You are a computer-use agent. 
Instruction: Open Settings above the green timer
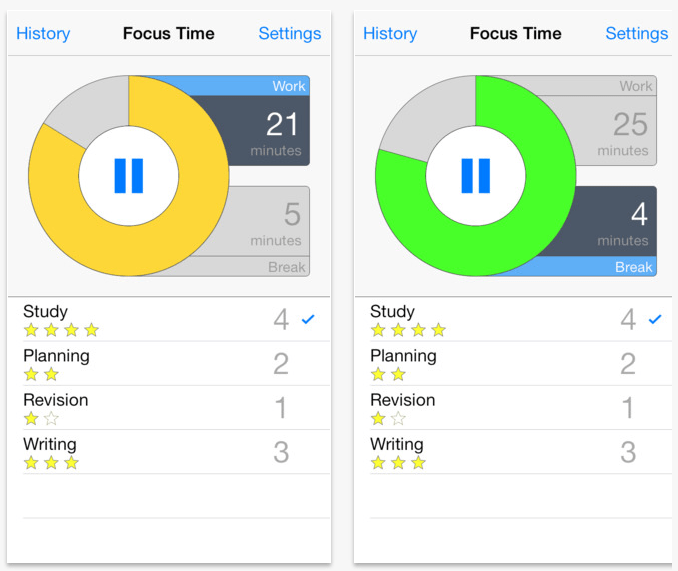[636, 33]
